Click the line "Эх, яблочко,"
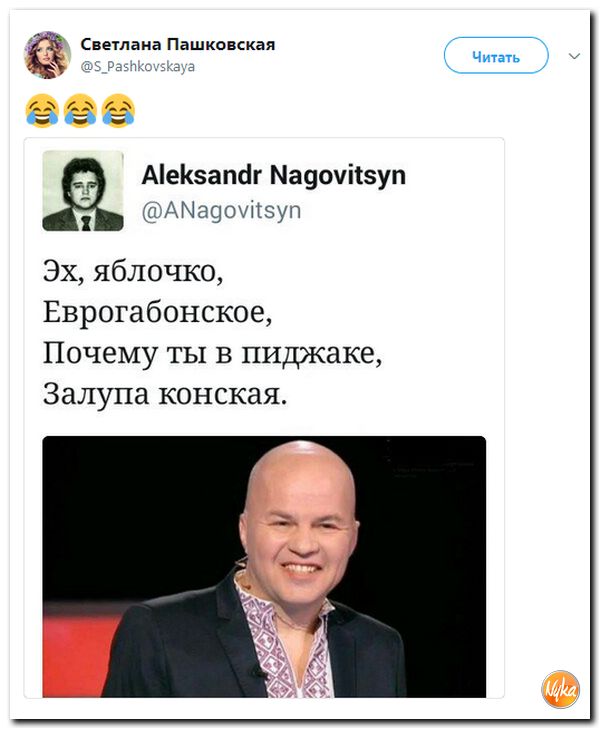 [133, 271]
